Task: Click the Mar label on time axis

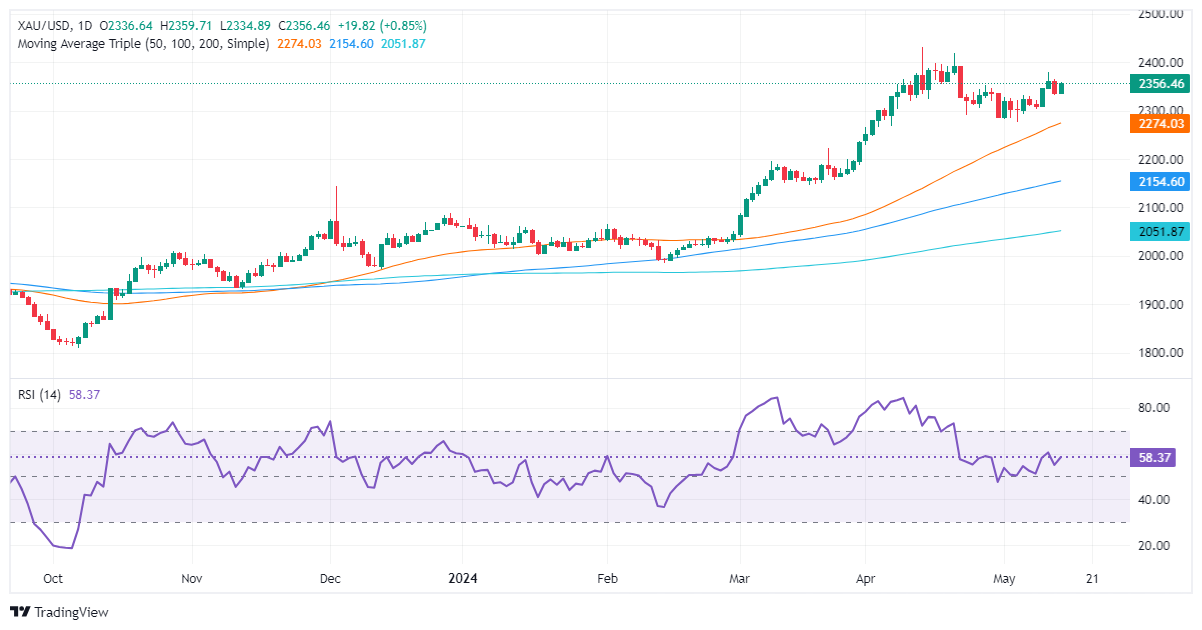Action: pyautogui.click(x=739, y=578)
